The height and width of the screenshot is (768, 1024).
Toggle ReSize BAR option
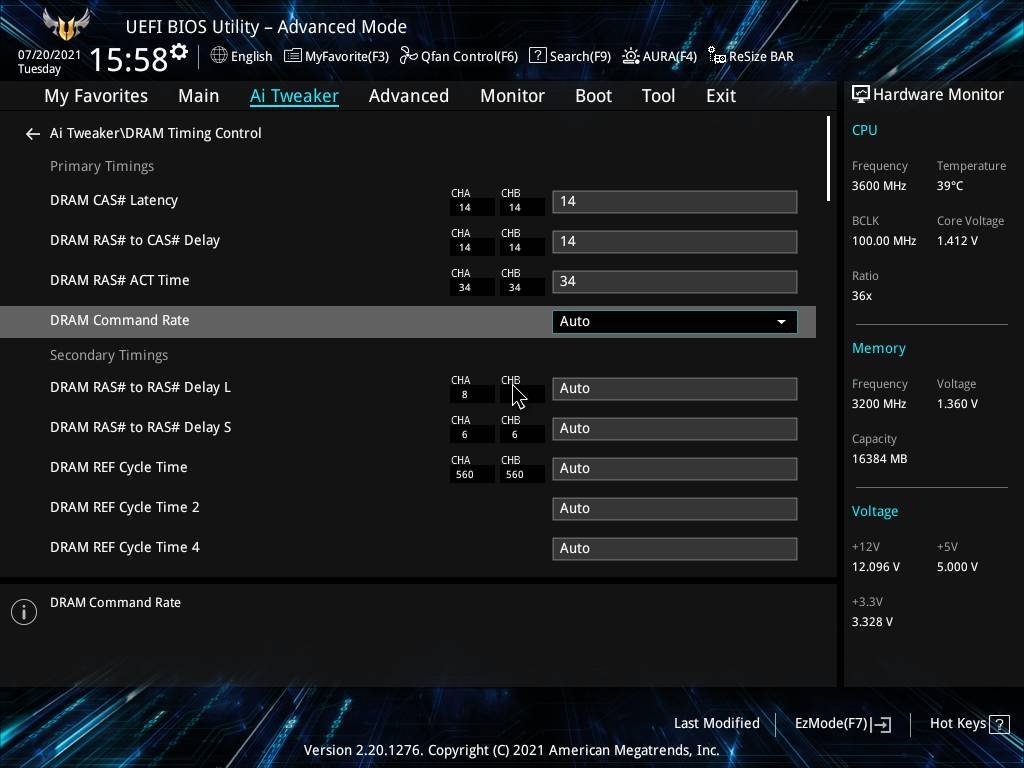pyautogui.click(x=750, y=56)
